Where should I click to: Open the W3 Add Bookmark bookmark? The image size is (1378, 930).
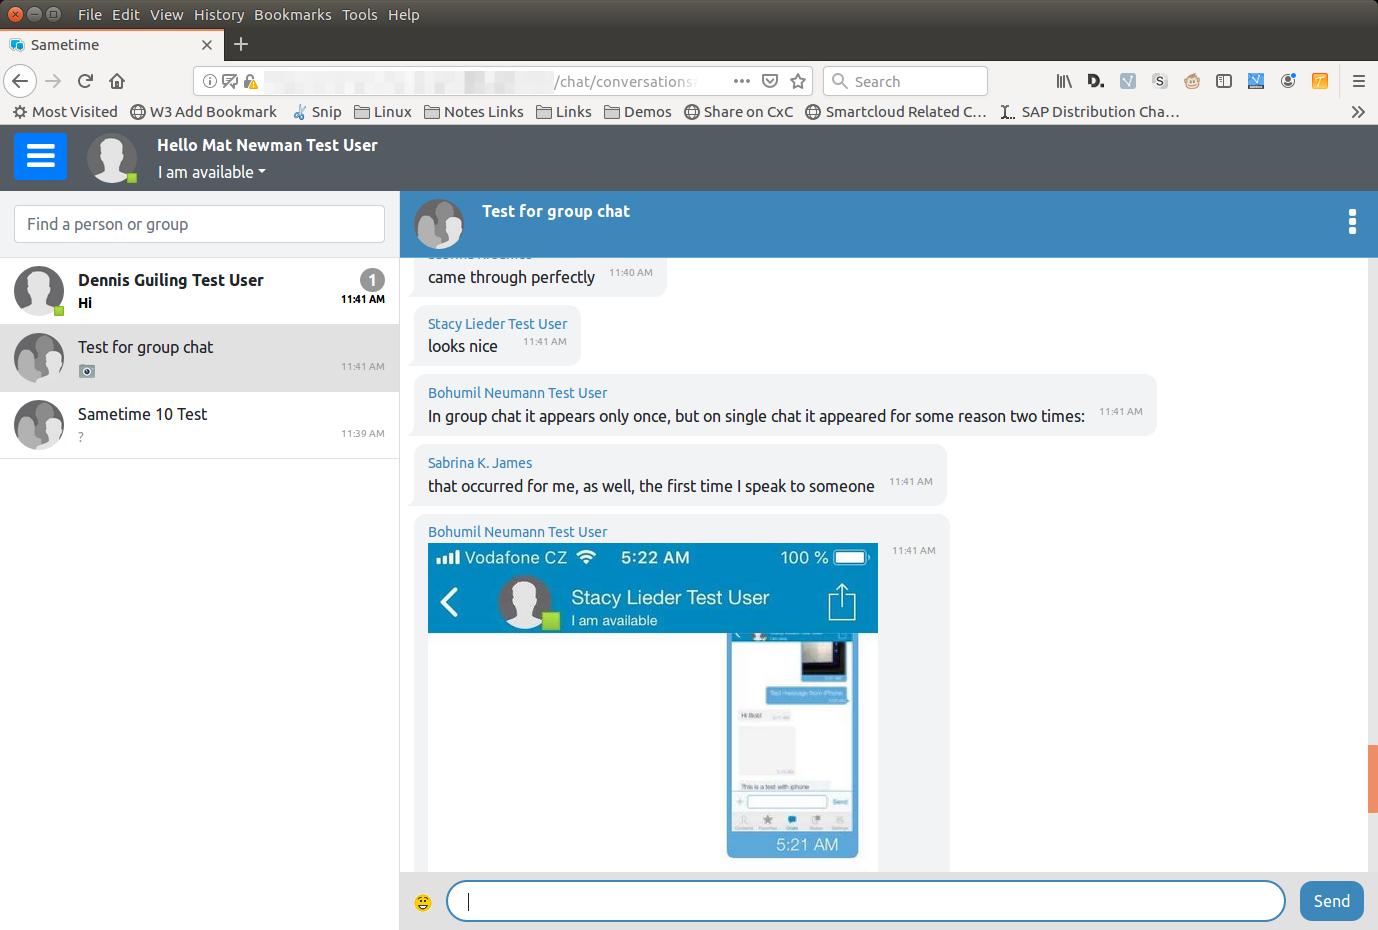[204, 112]
